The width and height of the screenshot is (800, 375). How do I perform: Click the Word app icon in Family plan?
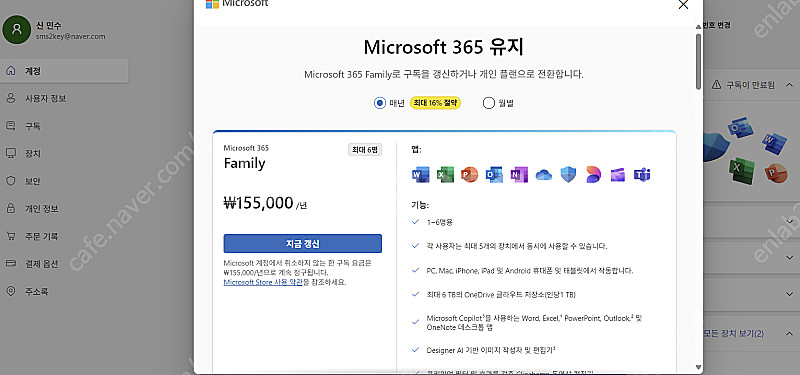(x=420, y=175)
